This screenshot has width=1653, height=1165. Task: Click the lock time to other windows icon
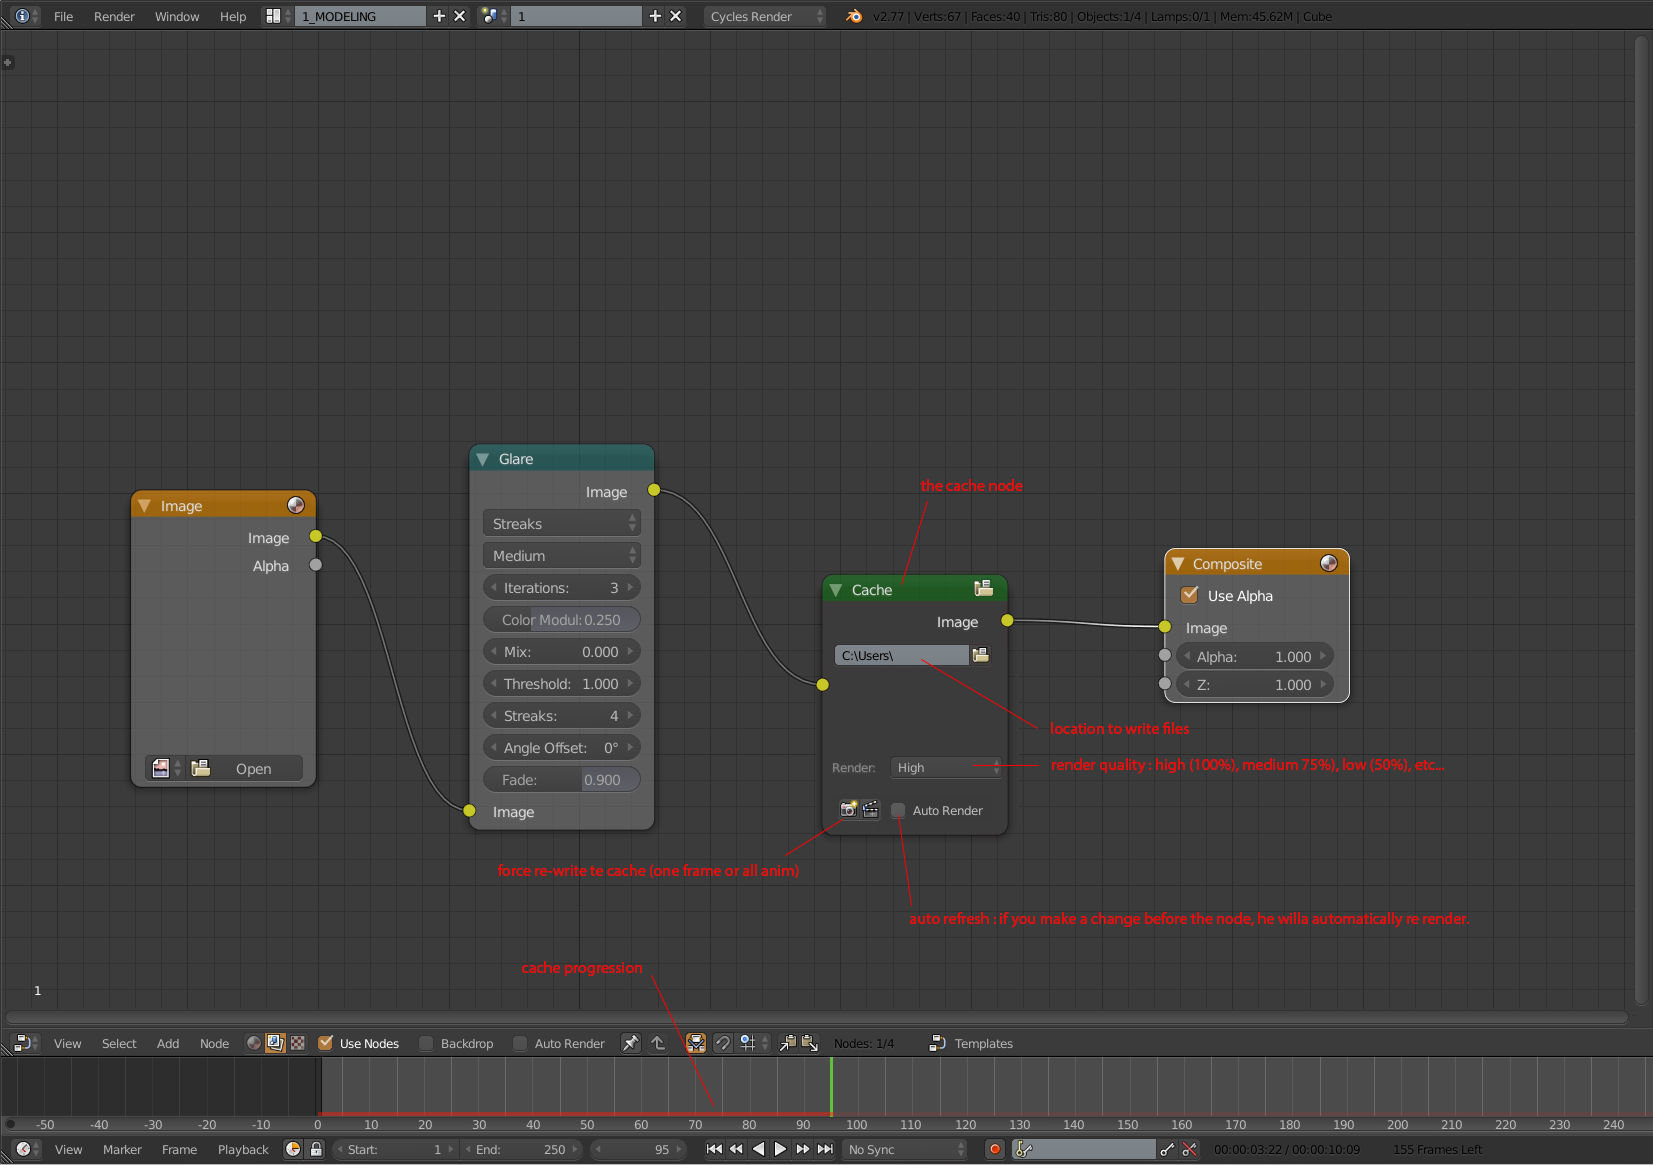tap(316, 1149)
